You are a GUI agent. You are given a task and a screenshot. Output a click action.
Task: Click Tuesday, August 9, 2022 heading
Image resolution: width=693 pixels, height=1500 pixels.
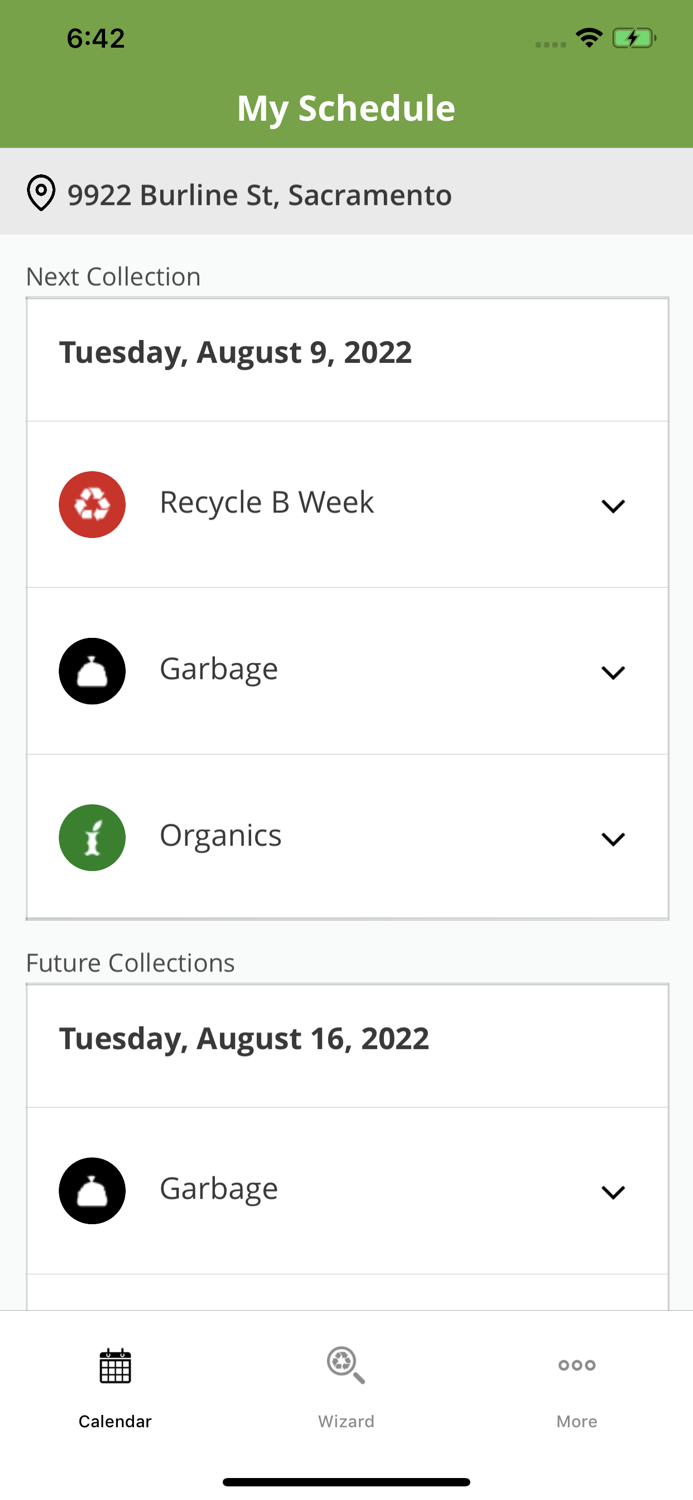[x=236, y=352]
